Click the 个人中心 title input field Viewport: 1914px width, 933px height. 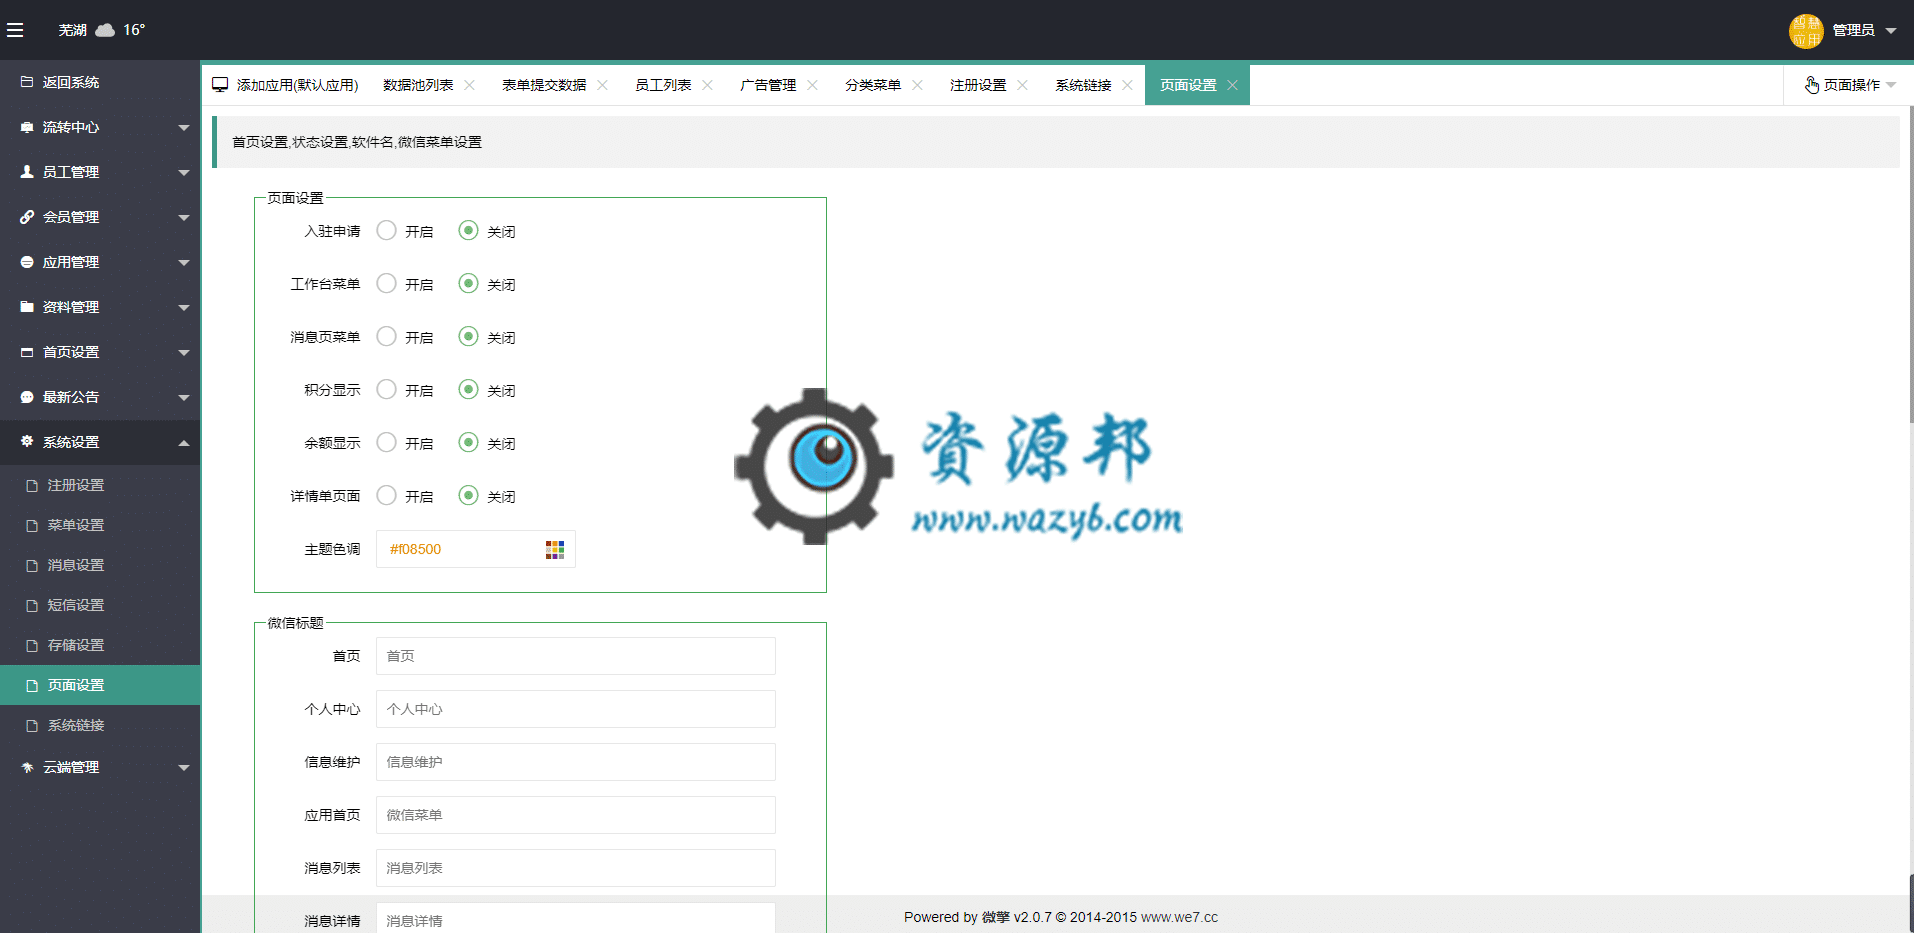click(x=576, y=709)
